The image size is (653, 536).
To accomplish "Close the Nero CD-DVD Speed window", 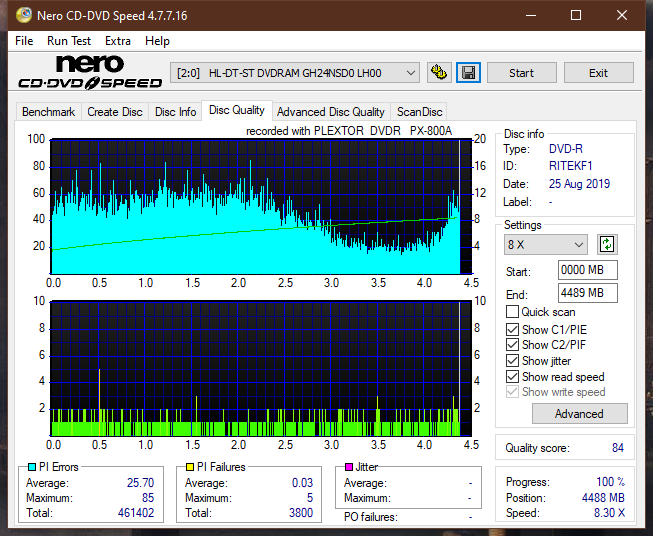I will (x=622, y=15).
